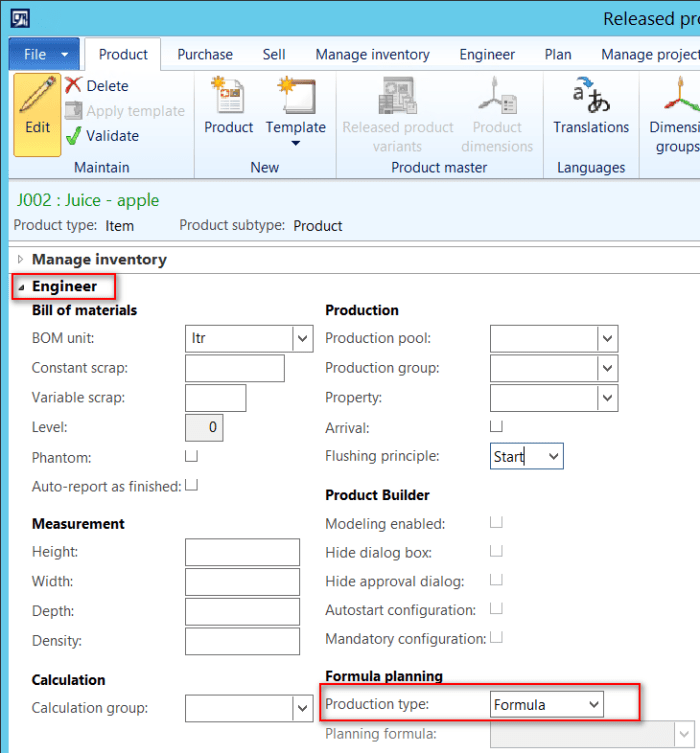700x753 pixels.
Task: Toggle Hide approval dialog checkbox
Action: pos(496,580)
